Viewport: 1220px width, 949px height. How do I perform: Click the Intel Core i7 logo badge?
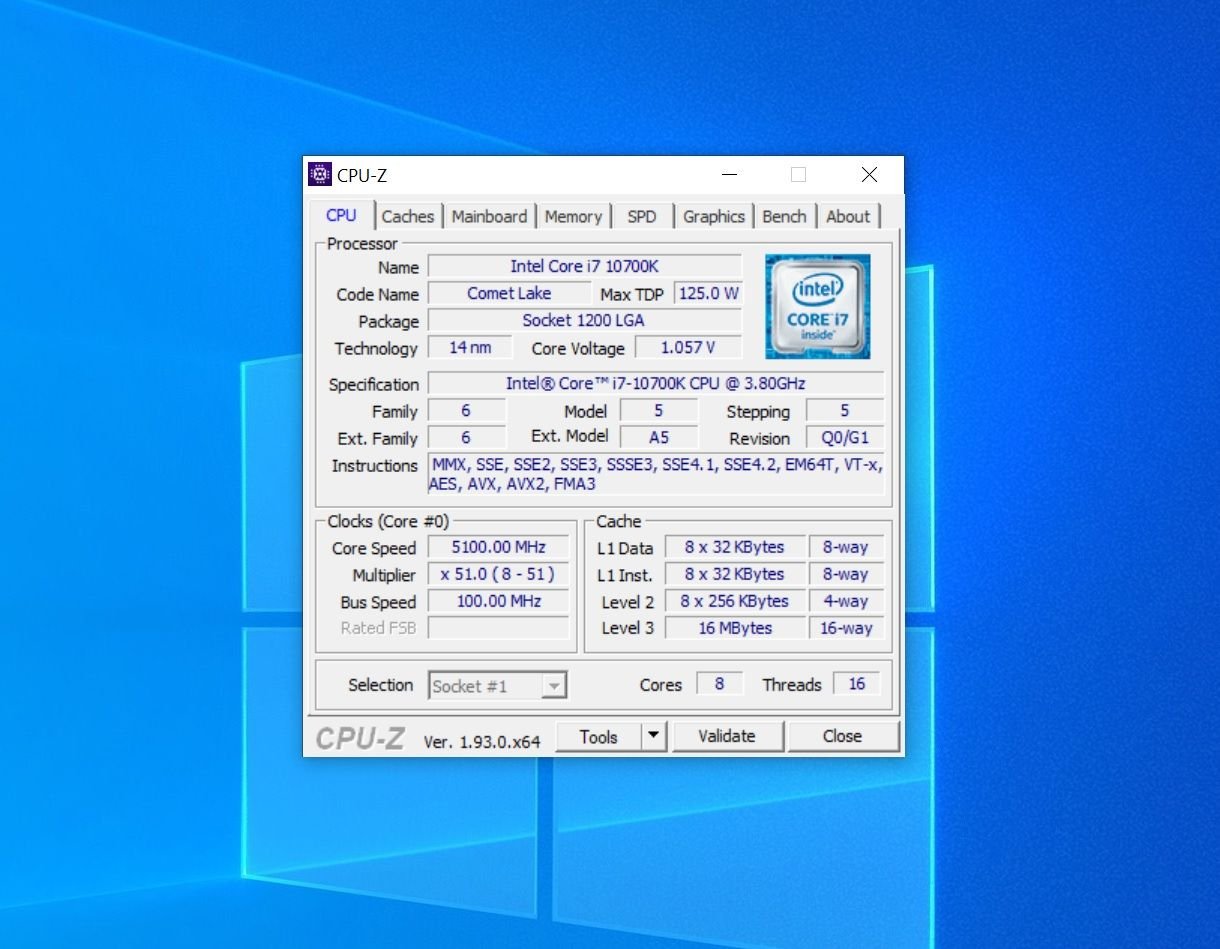point(818,306)
